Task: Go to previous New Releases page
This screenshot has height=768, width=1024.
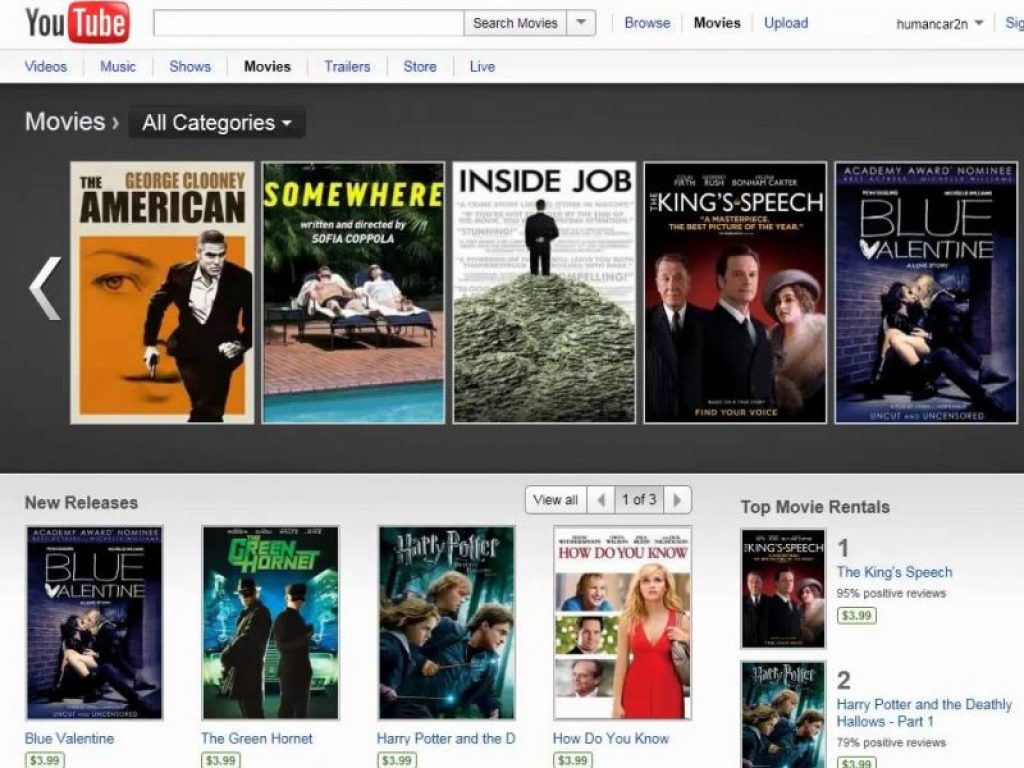Action: point(601,500)
